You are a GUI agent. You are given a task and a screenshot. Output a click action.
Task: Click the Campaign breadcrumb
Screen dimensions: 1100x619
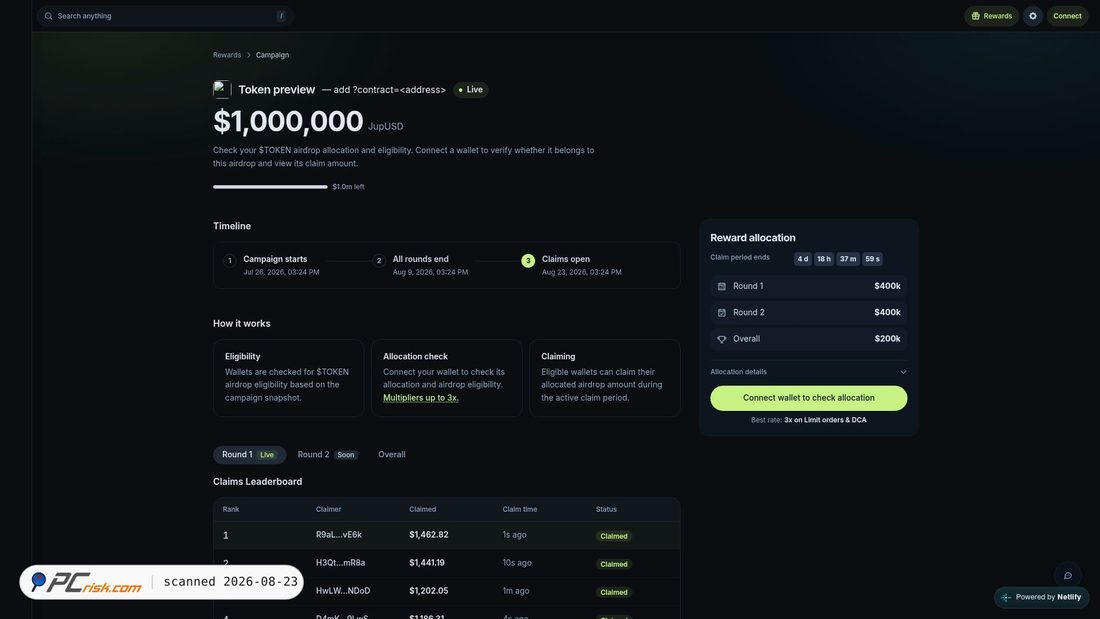[272, 55]
